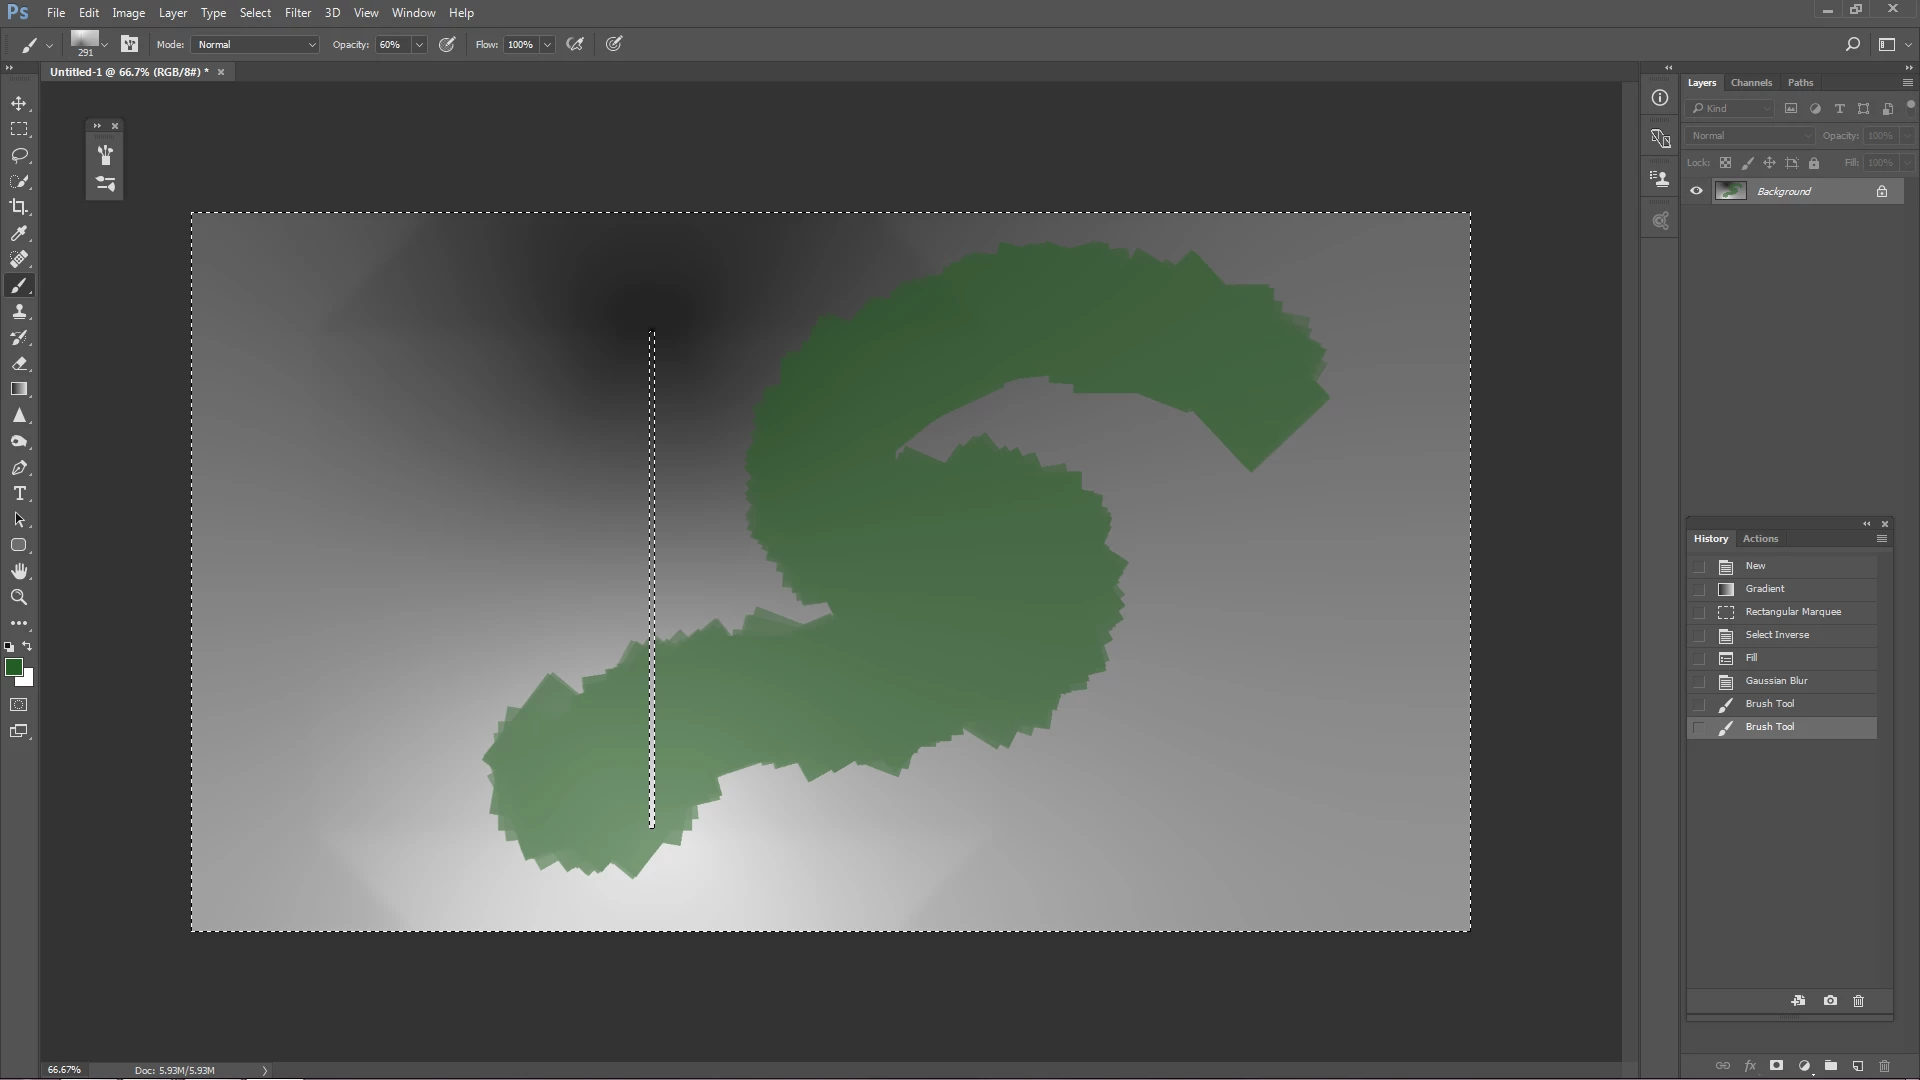Toggle pressure for opacity button

(x=447, y=44)
